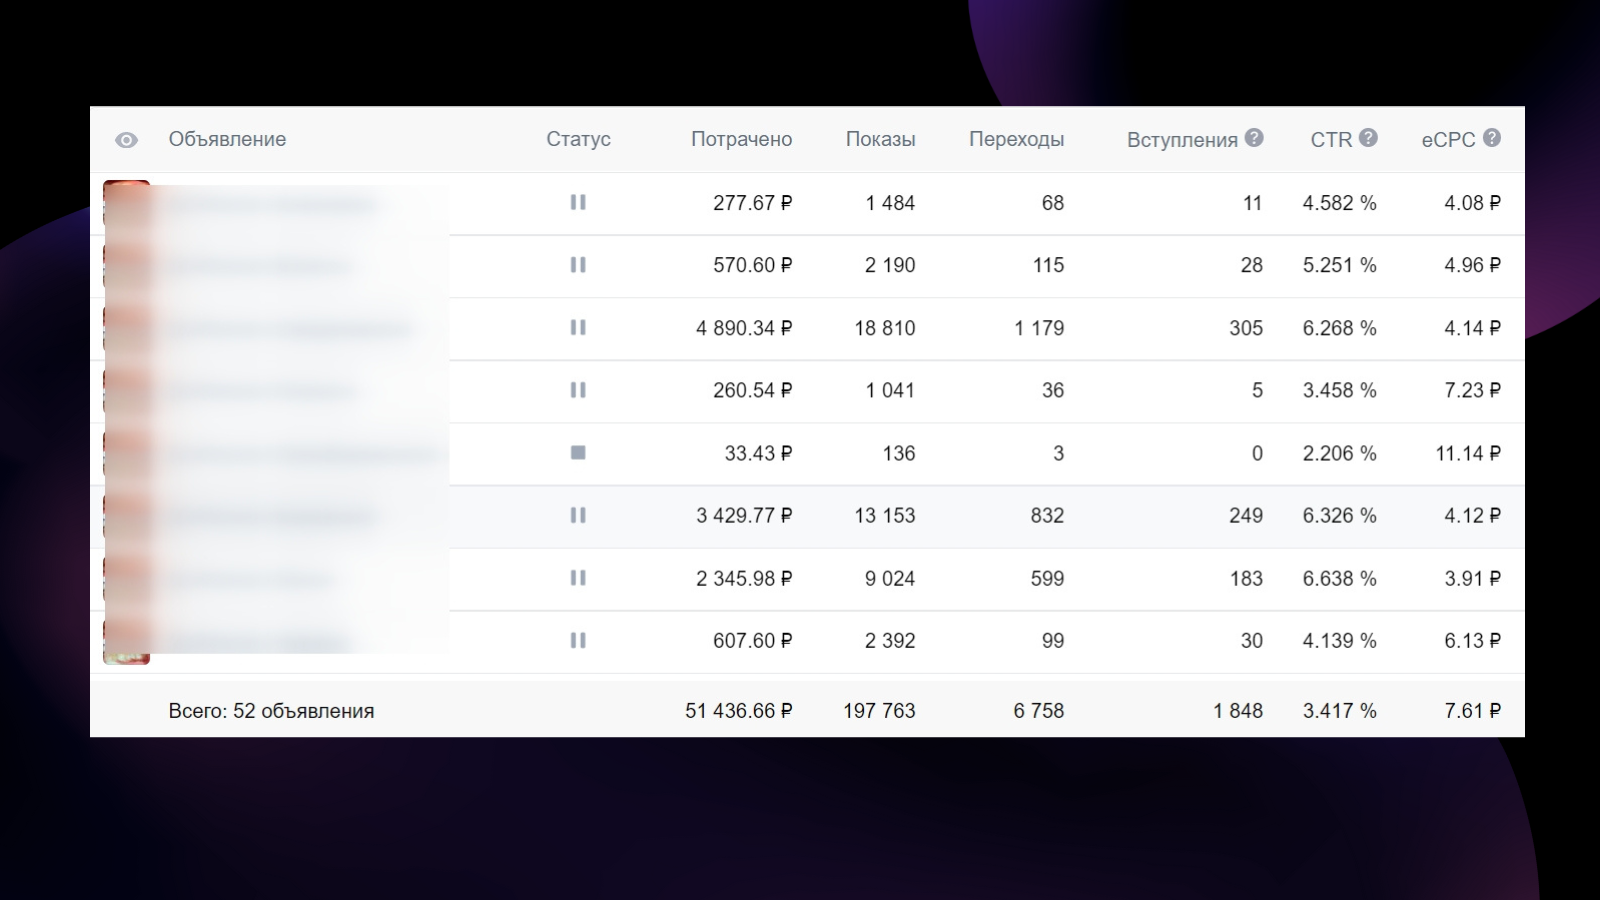The width and height of the screenshot is (1600, 900).
Task: Click the CTR help question icon
Action: pyautogui.click(x=1368, y=138)
